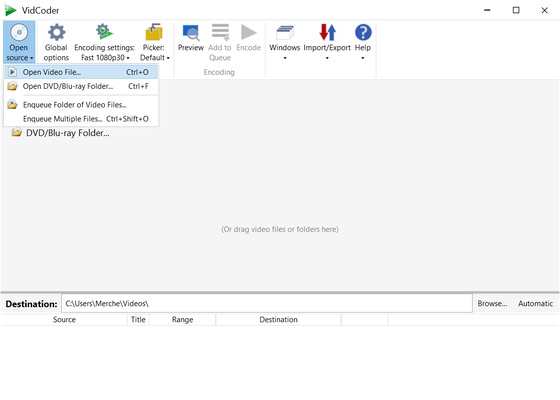Click the Title column header

click(x=138, y=320)
